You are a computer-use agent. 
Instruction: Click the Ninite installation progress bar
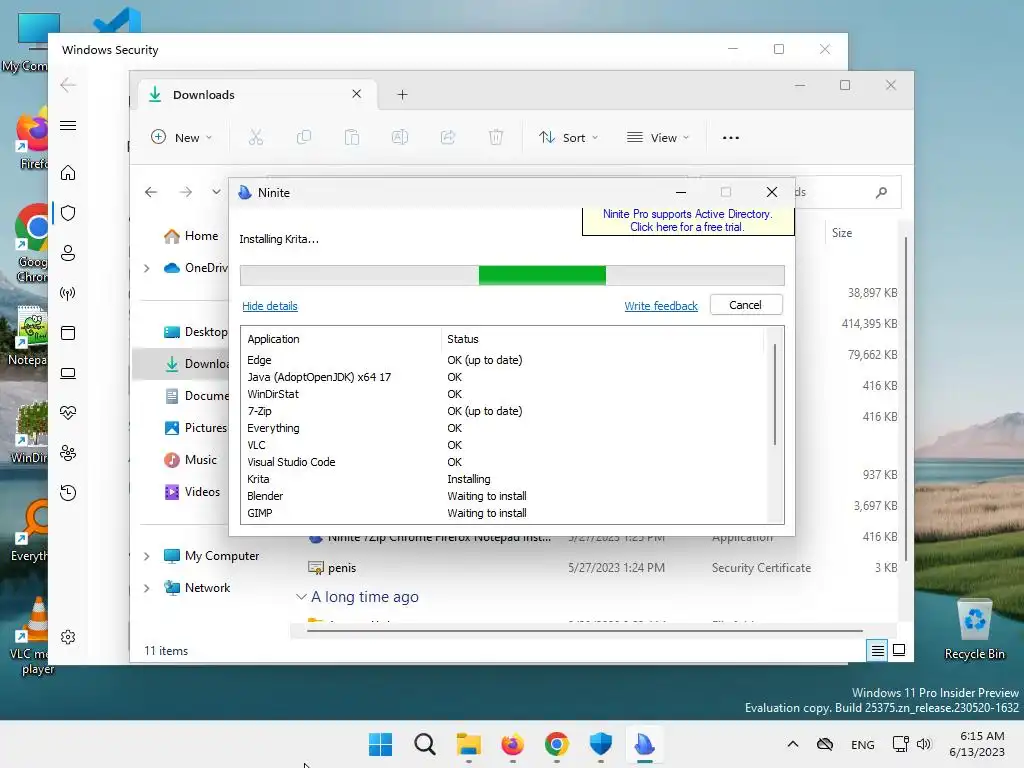tap(512, 276)
